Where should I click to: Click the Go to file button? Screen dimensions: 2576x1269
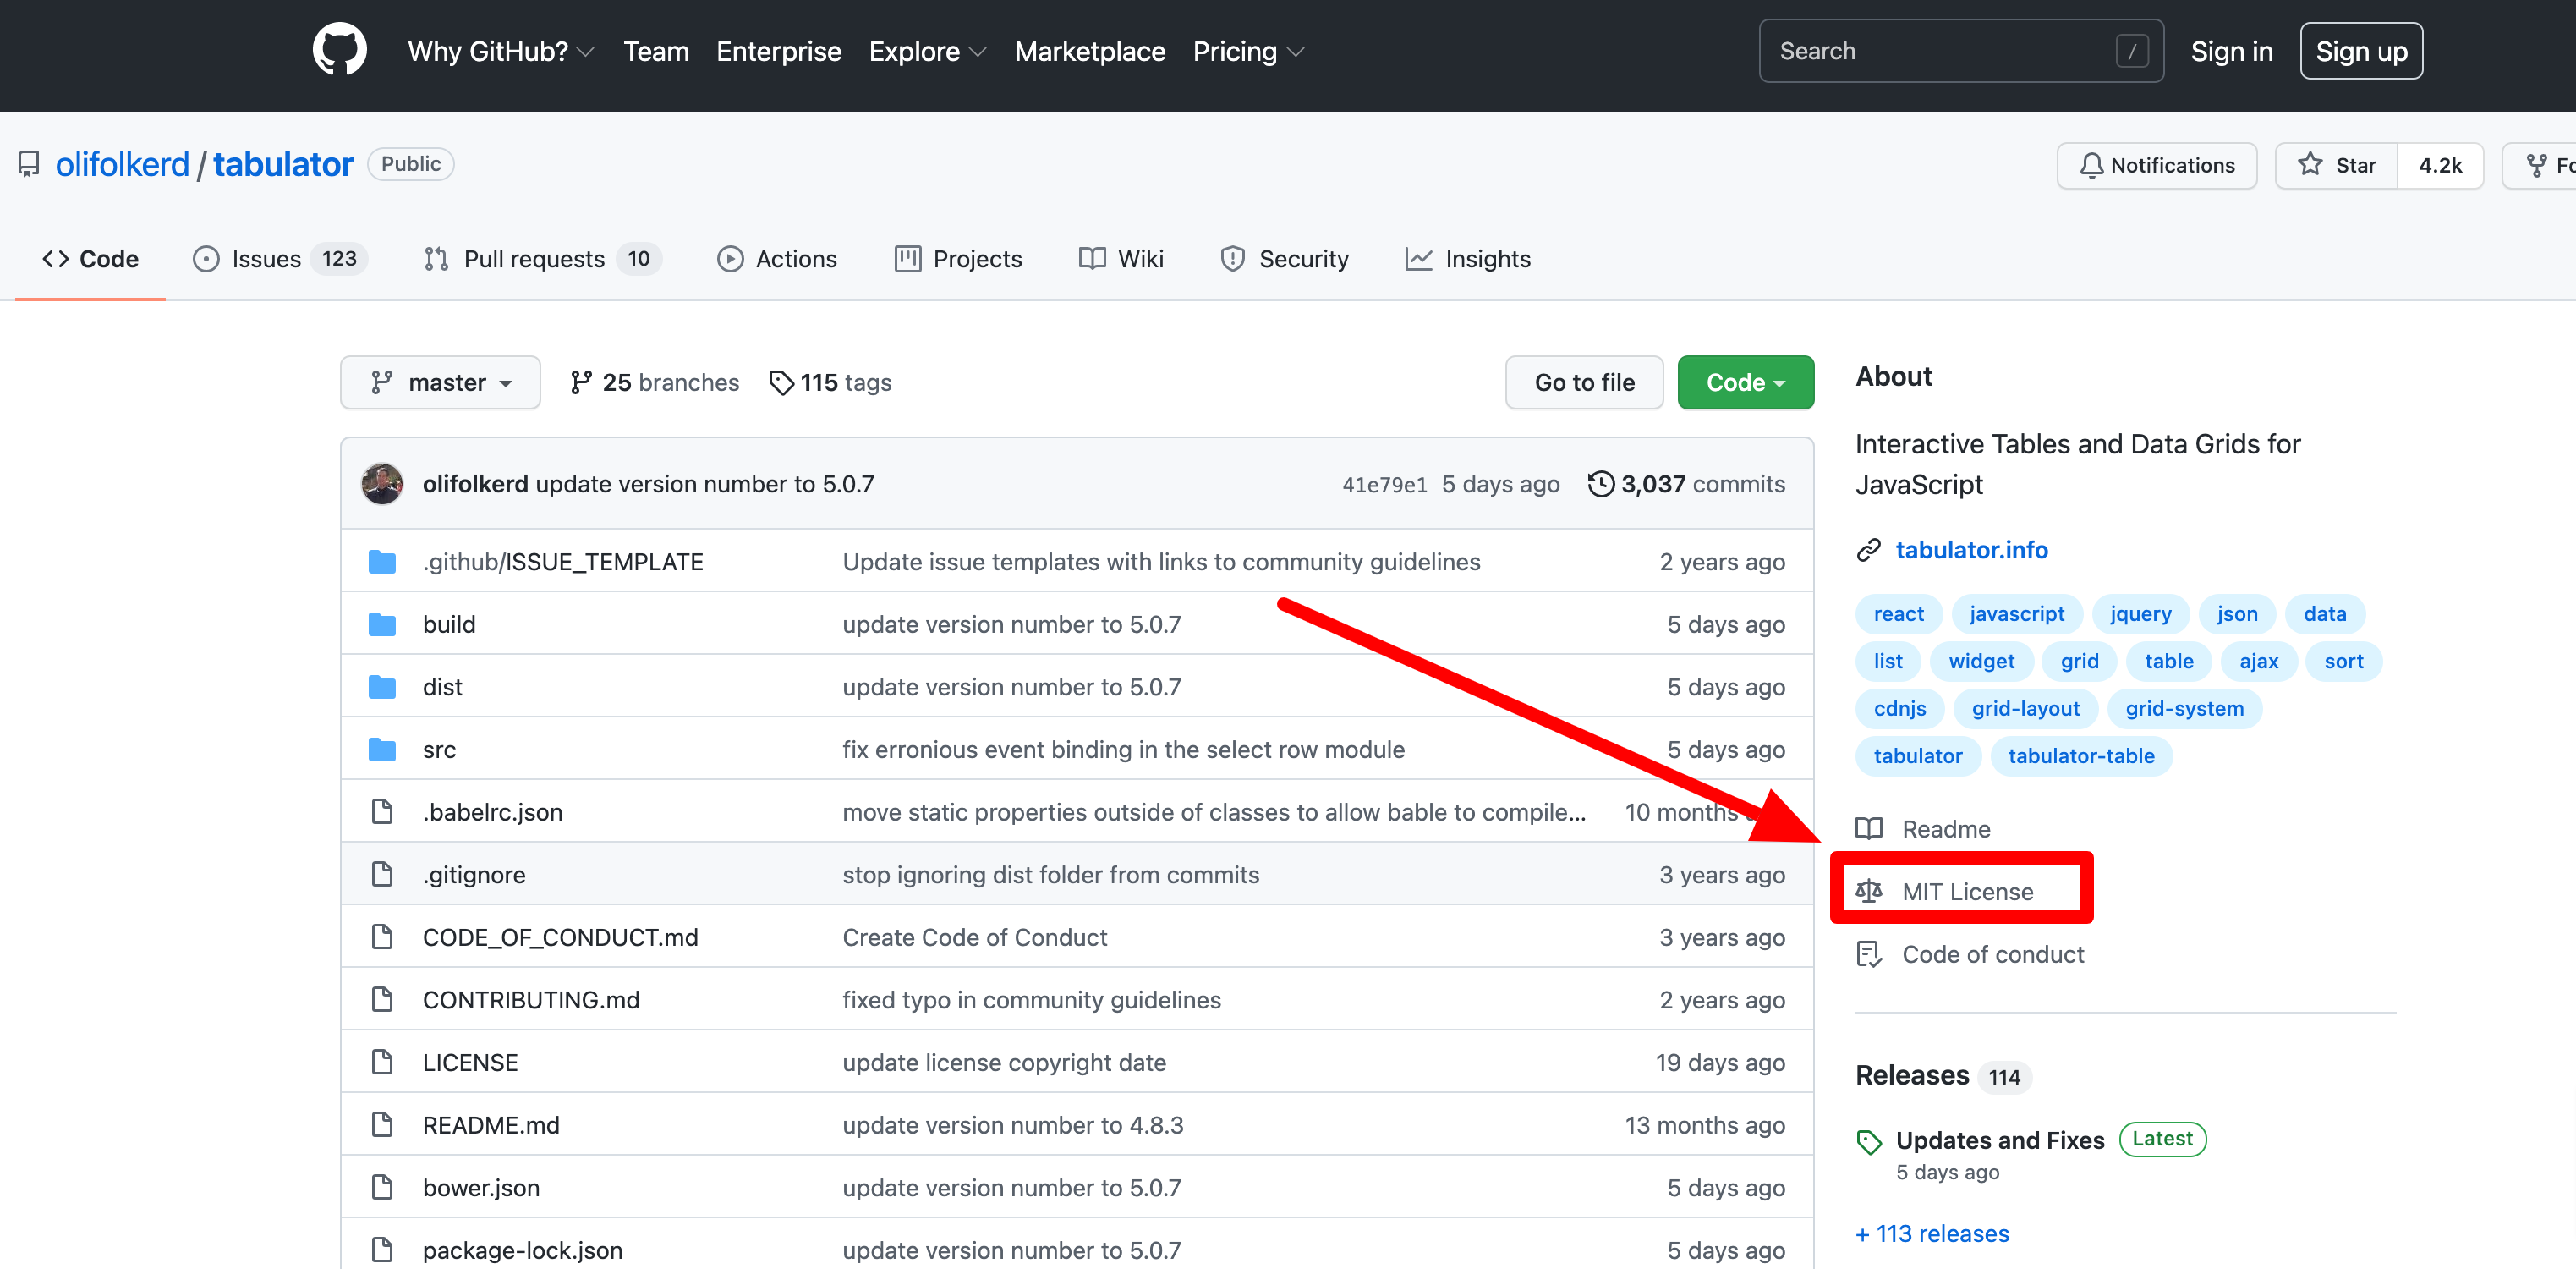(1583, 383)
